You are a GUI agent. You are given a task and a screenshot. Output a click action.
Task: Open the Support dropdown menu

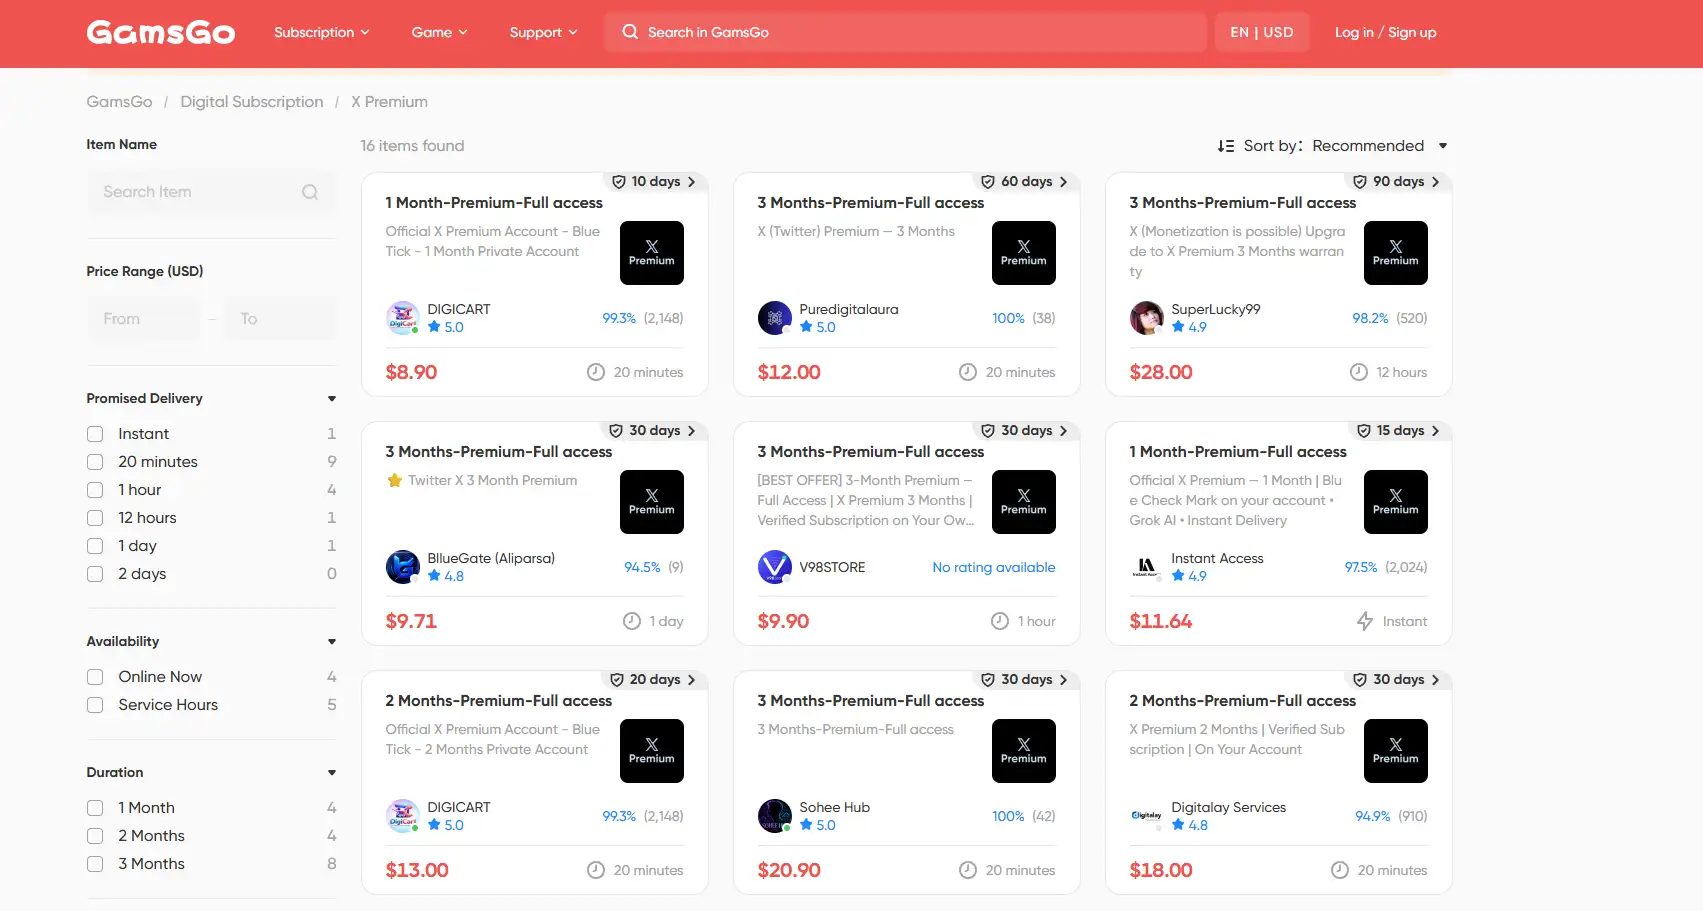click(x=544, y=32)
